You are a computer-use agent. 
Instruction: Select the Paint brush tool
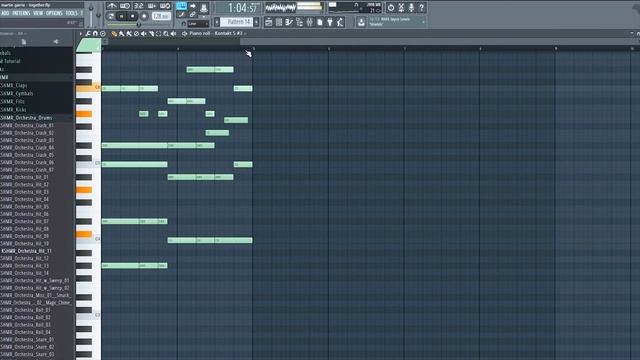[122, 34]
